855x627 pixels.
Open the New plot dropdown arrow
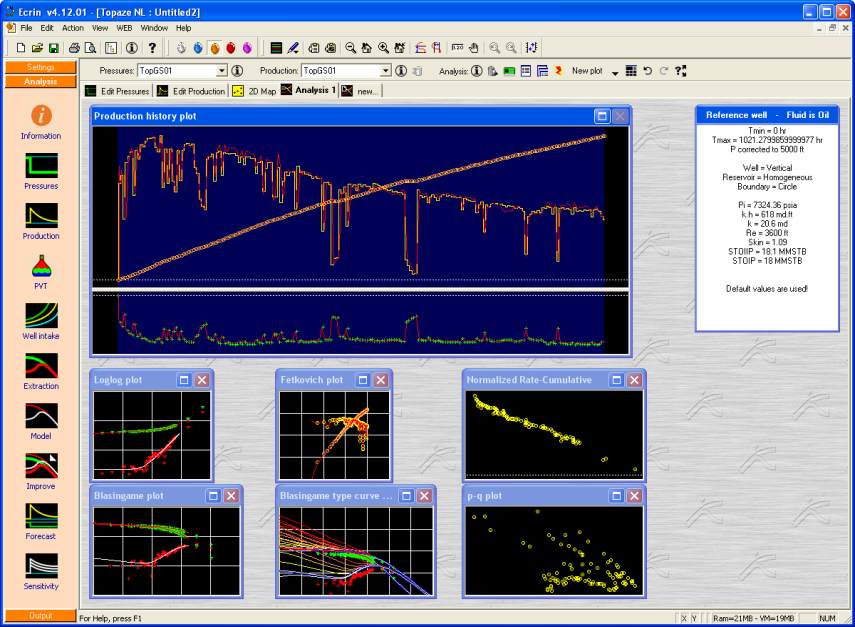tap(615, 72)
